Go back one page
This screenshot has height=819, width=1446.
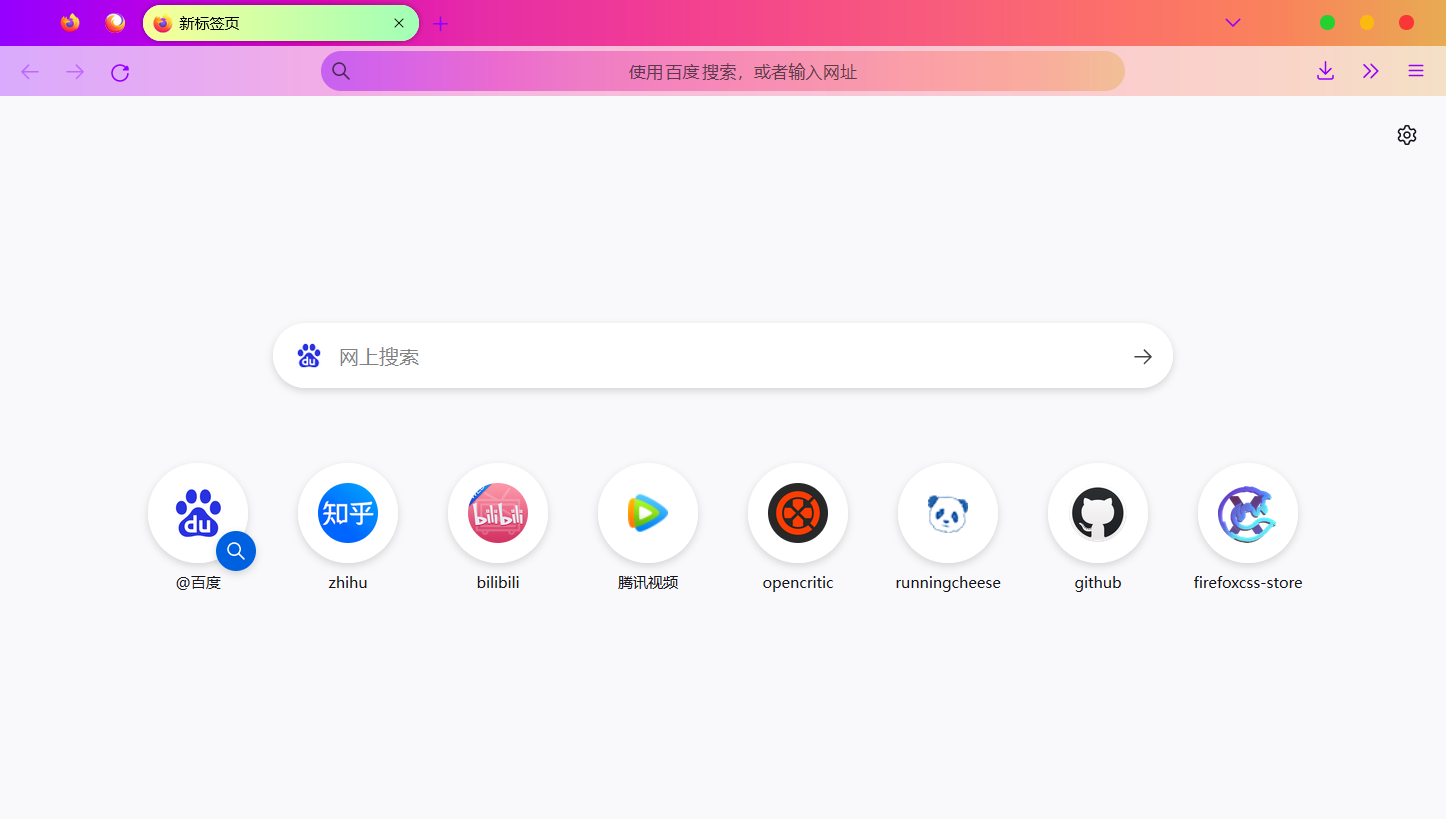click(x=30, y=72)
